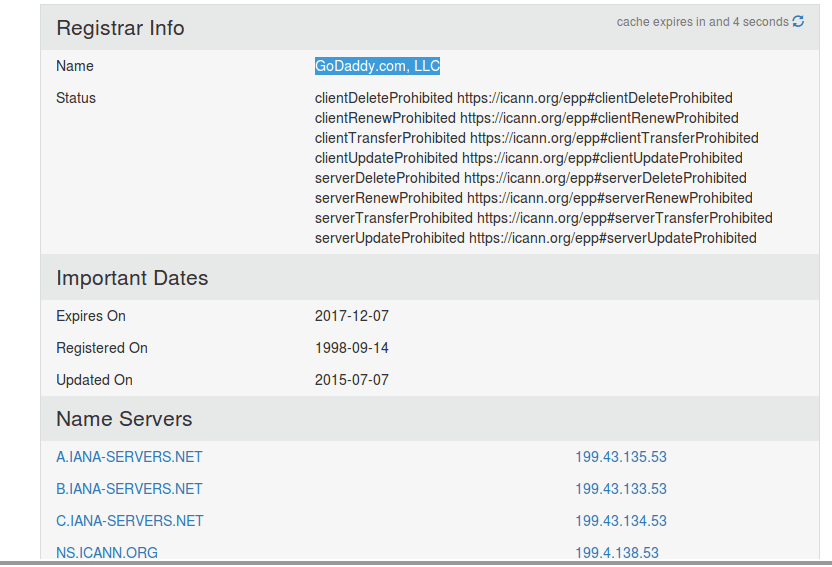Click the IP address 199.43.133.53
Image resolution: width=832 pixels, height=567 pixels.
tap(621, 489)
